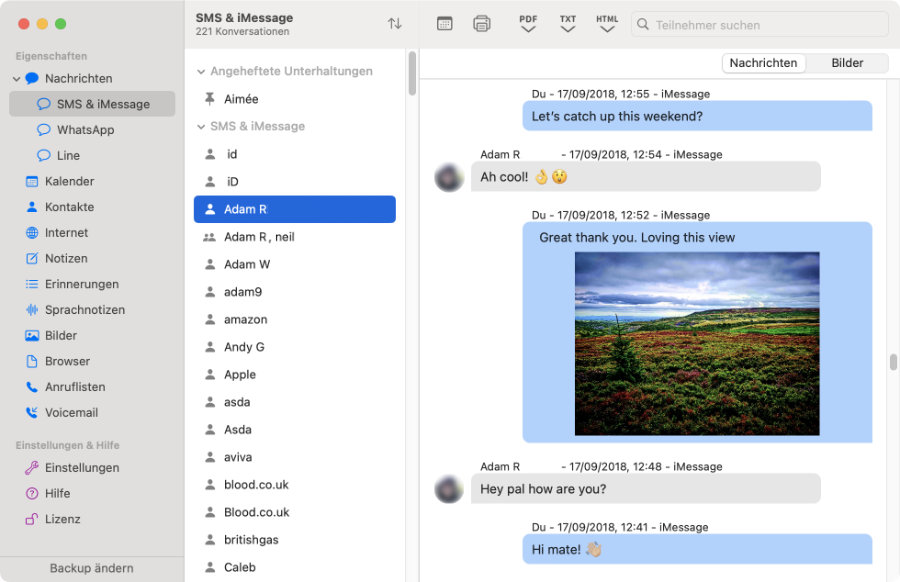Click the conversation list scrollbar
The height and width of the screenshot is (582, 900).
pyautogui.click(x=412, y=73)
